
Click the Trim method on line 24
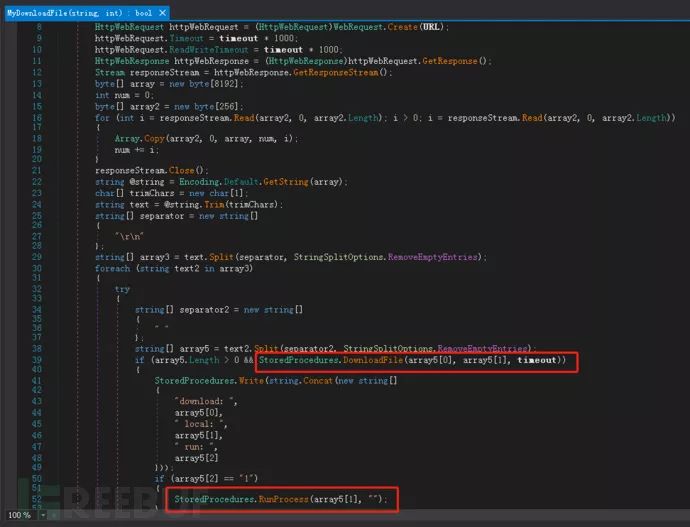[x=214, y=205]
